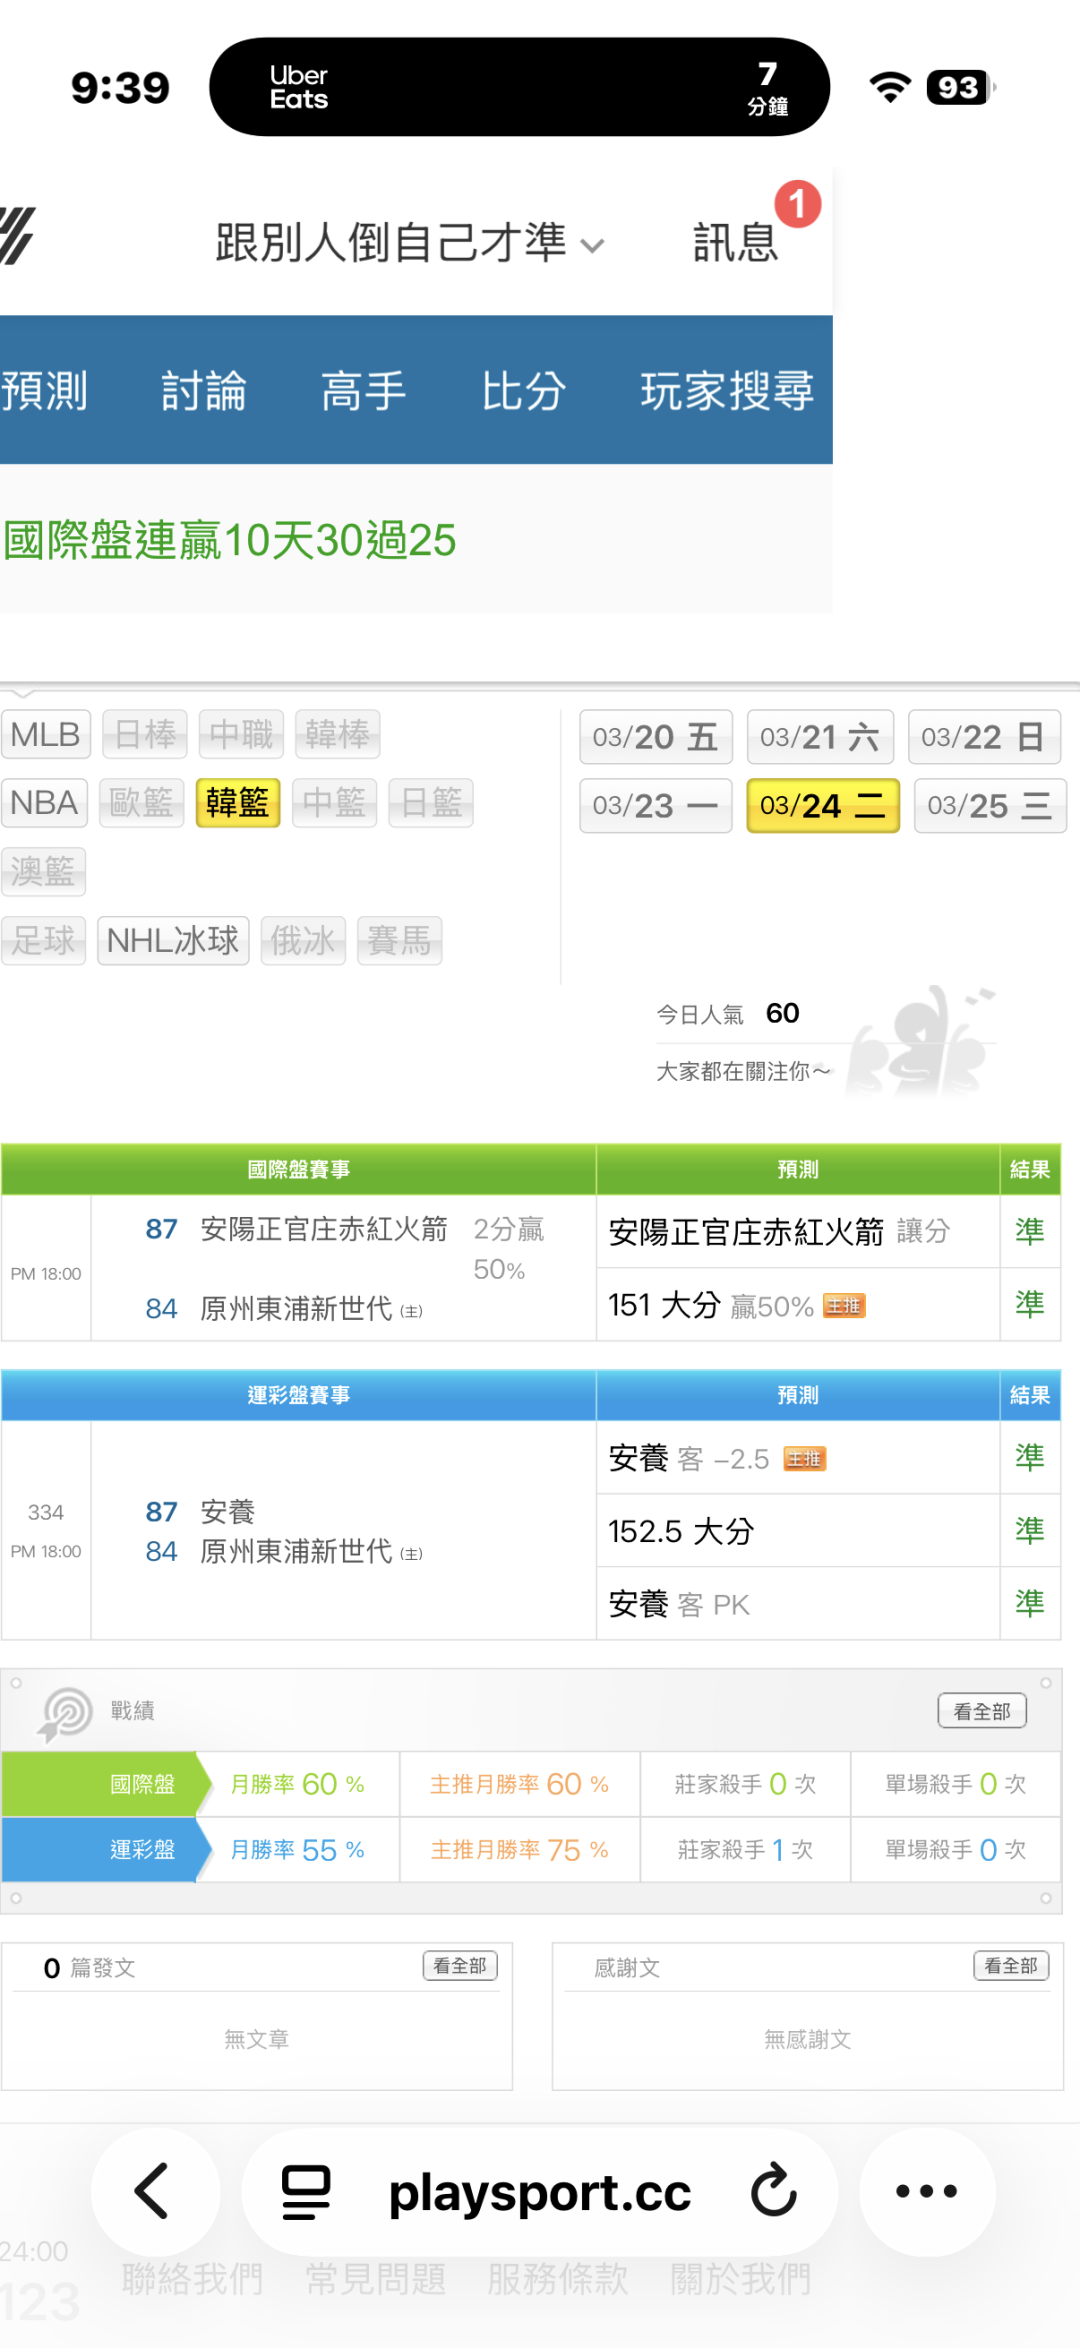Tap the Uber Eats live activity pill
1080x2348 pixels.
point(519,87)
